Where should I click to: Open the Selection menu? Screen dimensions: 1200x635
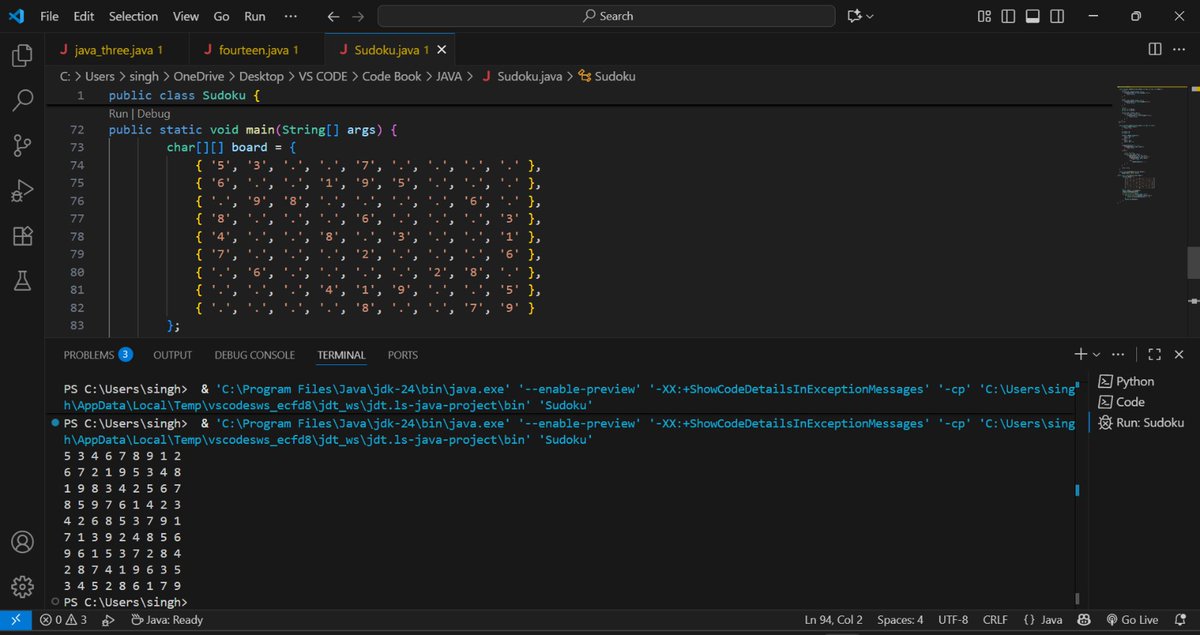[x=133, y=16]
